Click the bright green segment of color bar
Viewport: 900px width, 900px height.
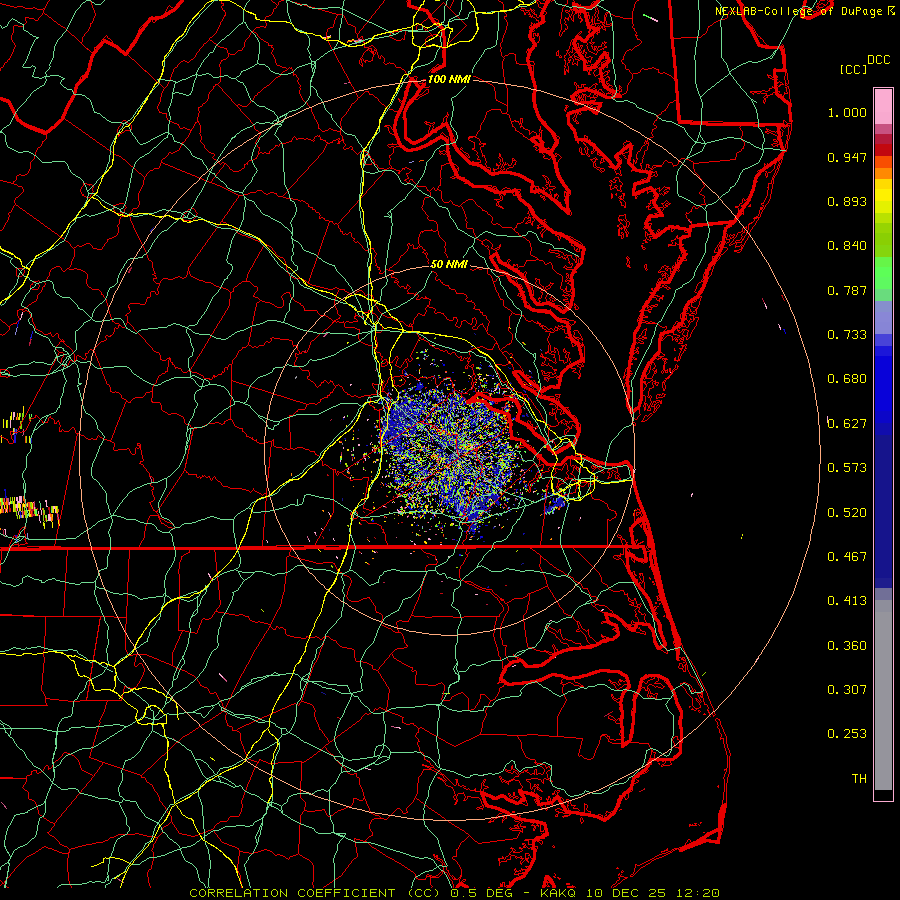[883, 273]
